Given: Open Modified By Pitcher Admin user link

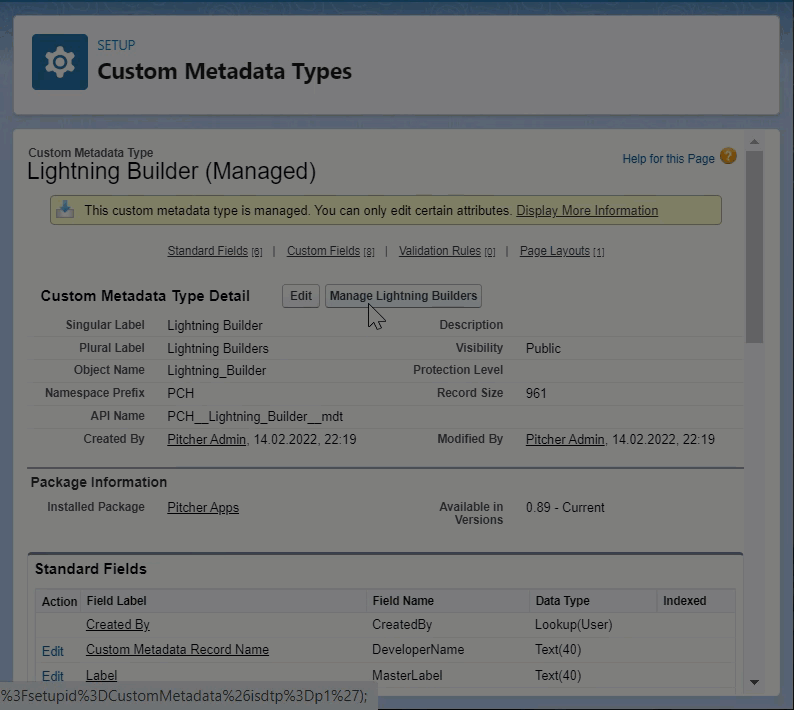Looking at the screenshot, I should (565, 440).
